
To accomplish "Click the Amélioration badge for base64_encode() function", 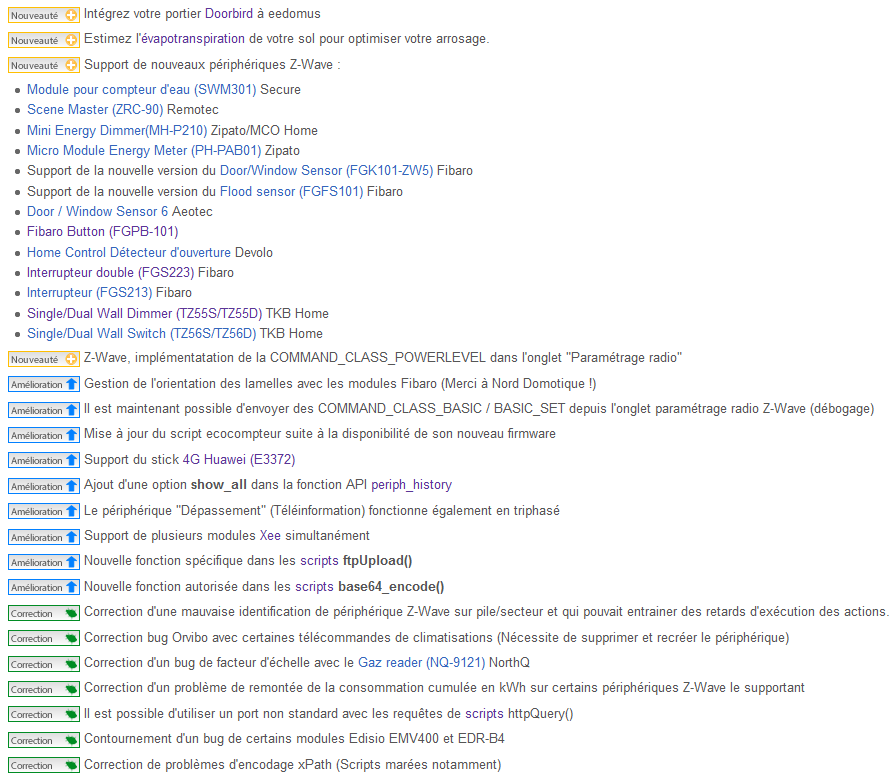I will pos(44,587).
